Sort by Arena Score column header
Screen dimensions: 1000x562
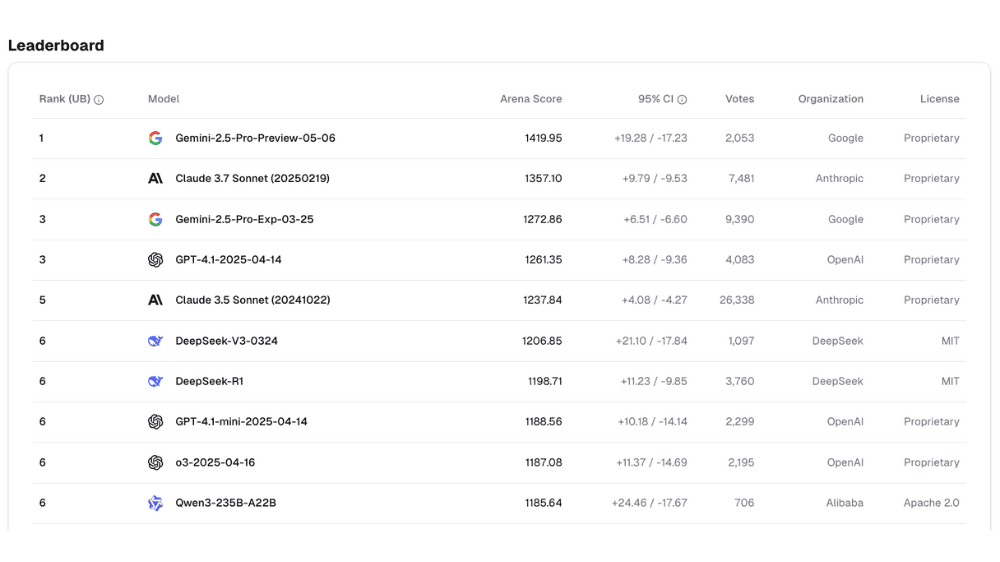point(531,99)
